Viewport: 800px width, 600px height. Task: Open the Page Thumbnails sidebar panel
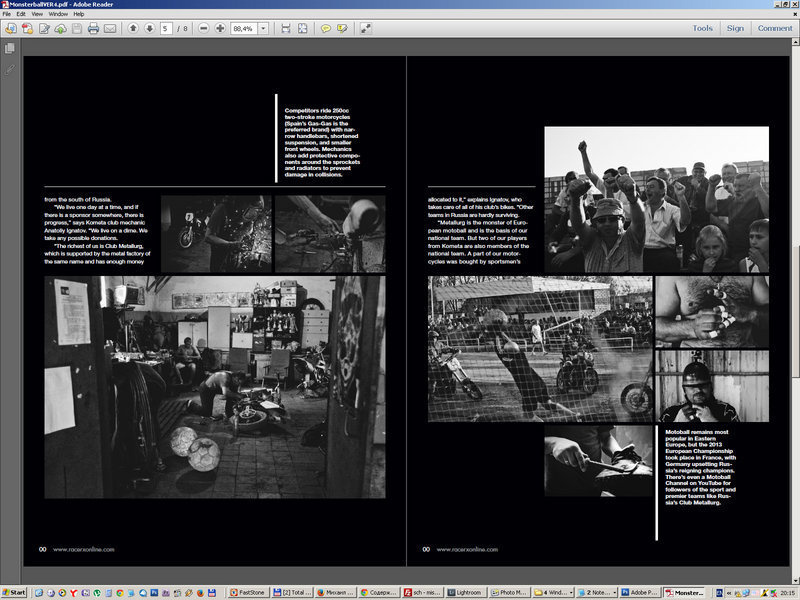click(x=9, y=47)
